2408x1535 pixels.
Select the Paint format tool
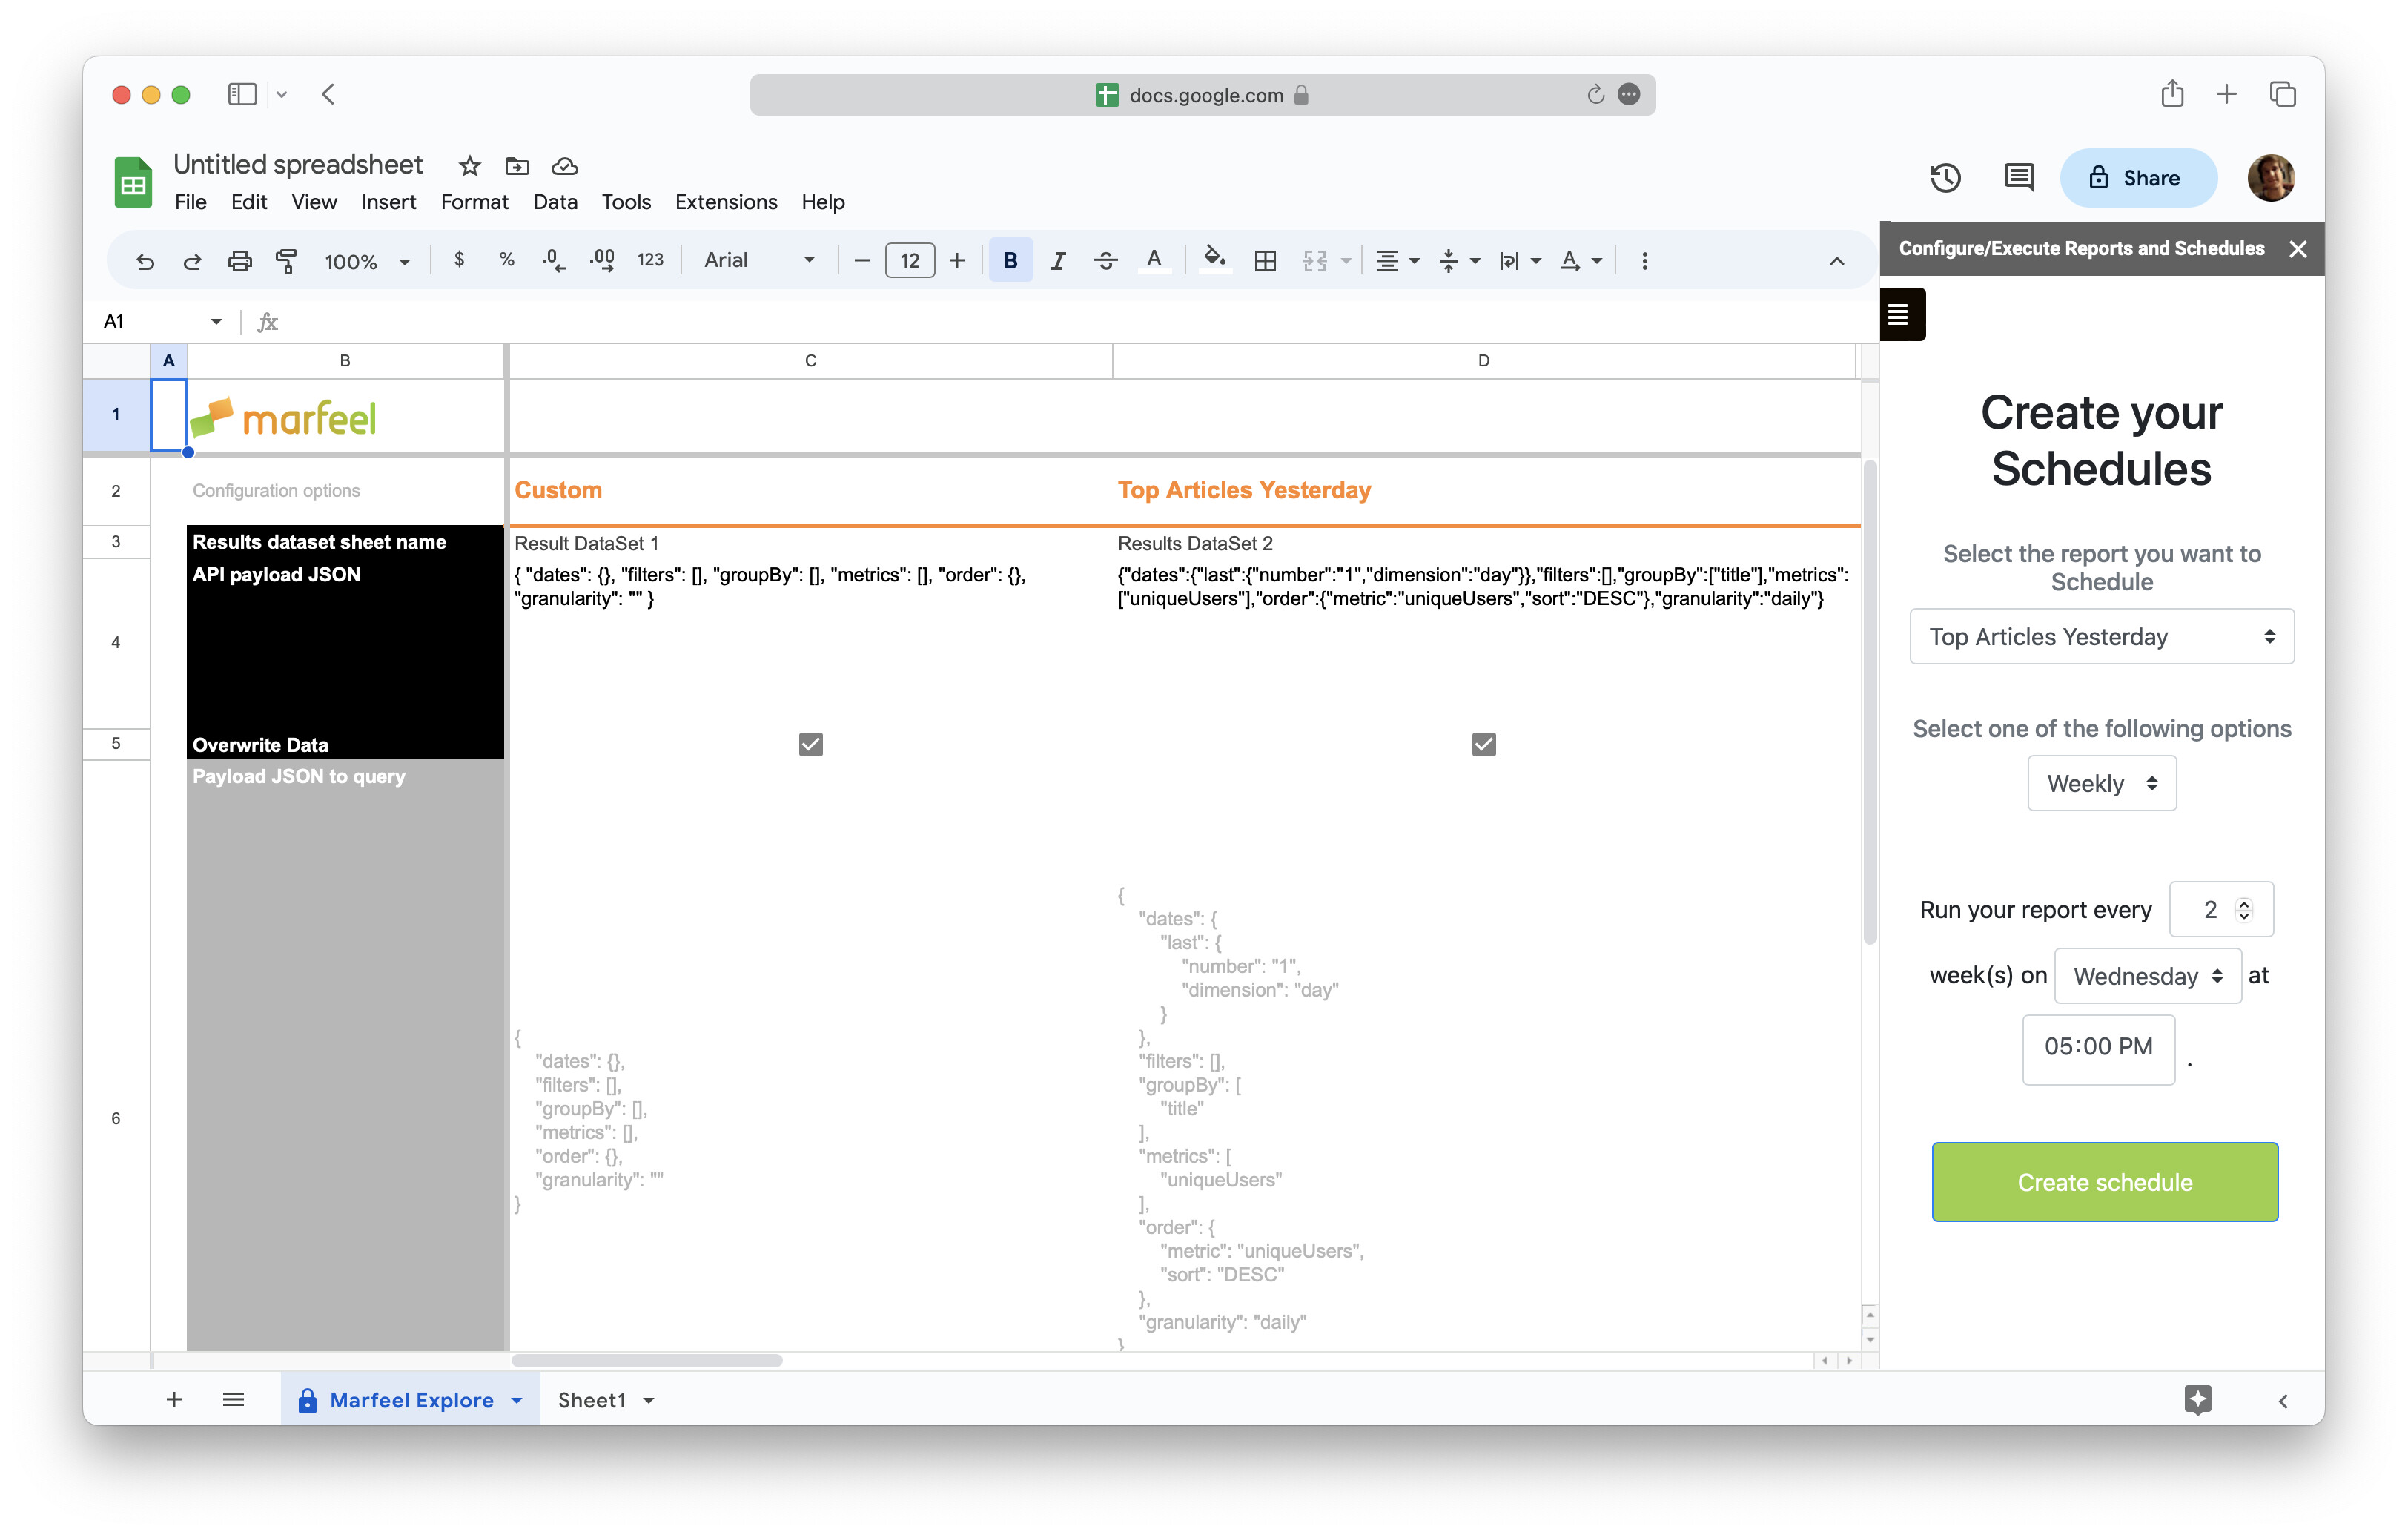pyautogui.click(x=287, y=260)
